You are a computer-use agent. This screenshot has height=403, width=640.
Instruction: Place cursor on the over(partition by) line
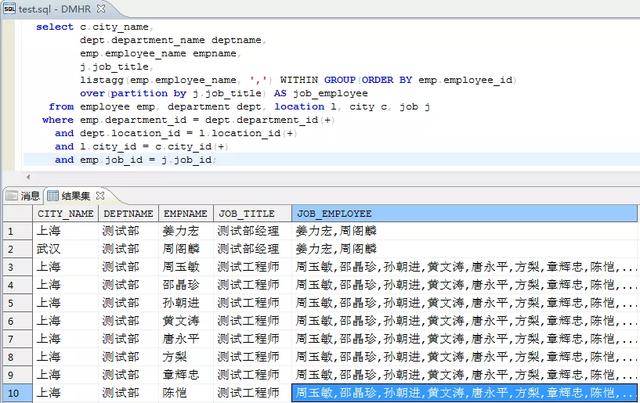coord(224,94)
